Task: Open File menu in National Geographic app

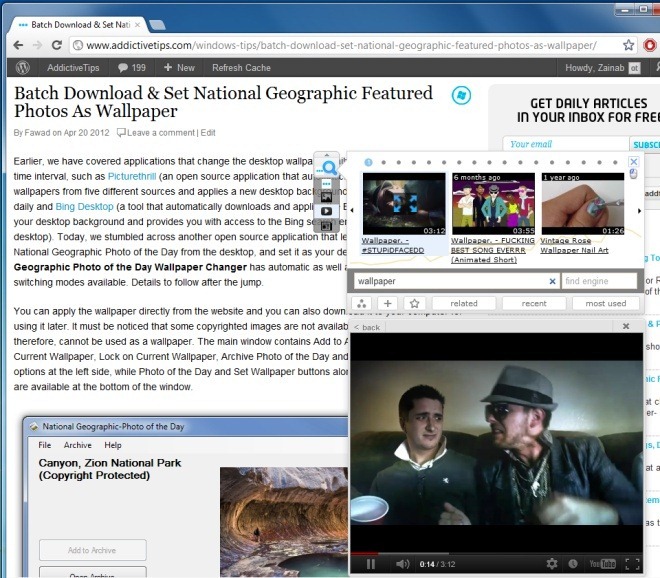Action: coord(45,445)
